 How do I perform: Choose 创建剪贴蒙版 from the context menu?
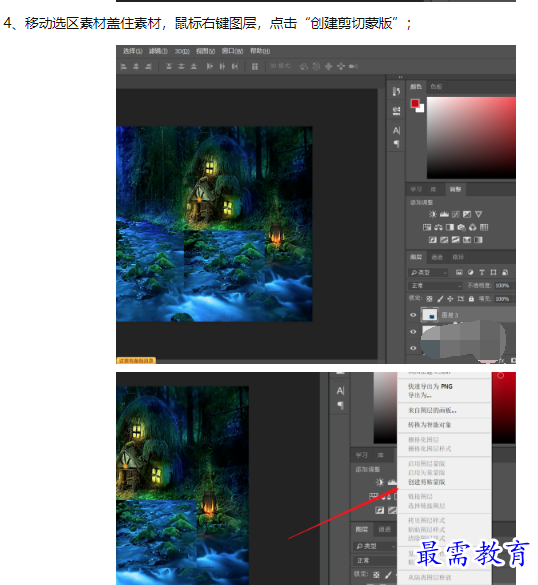pyautogui.click(x=426, y=482)
